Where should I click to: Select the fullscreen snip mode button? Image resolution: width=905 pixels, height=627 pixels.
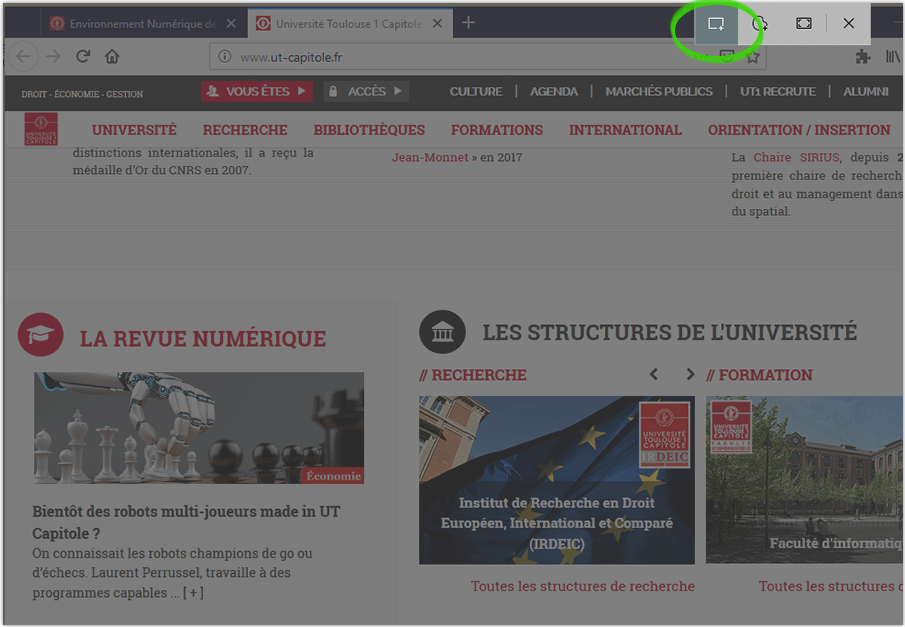tap(803, 24)
